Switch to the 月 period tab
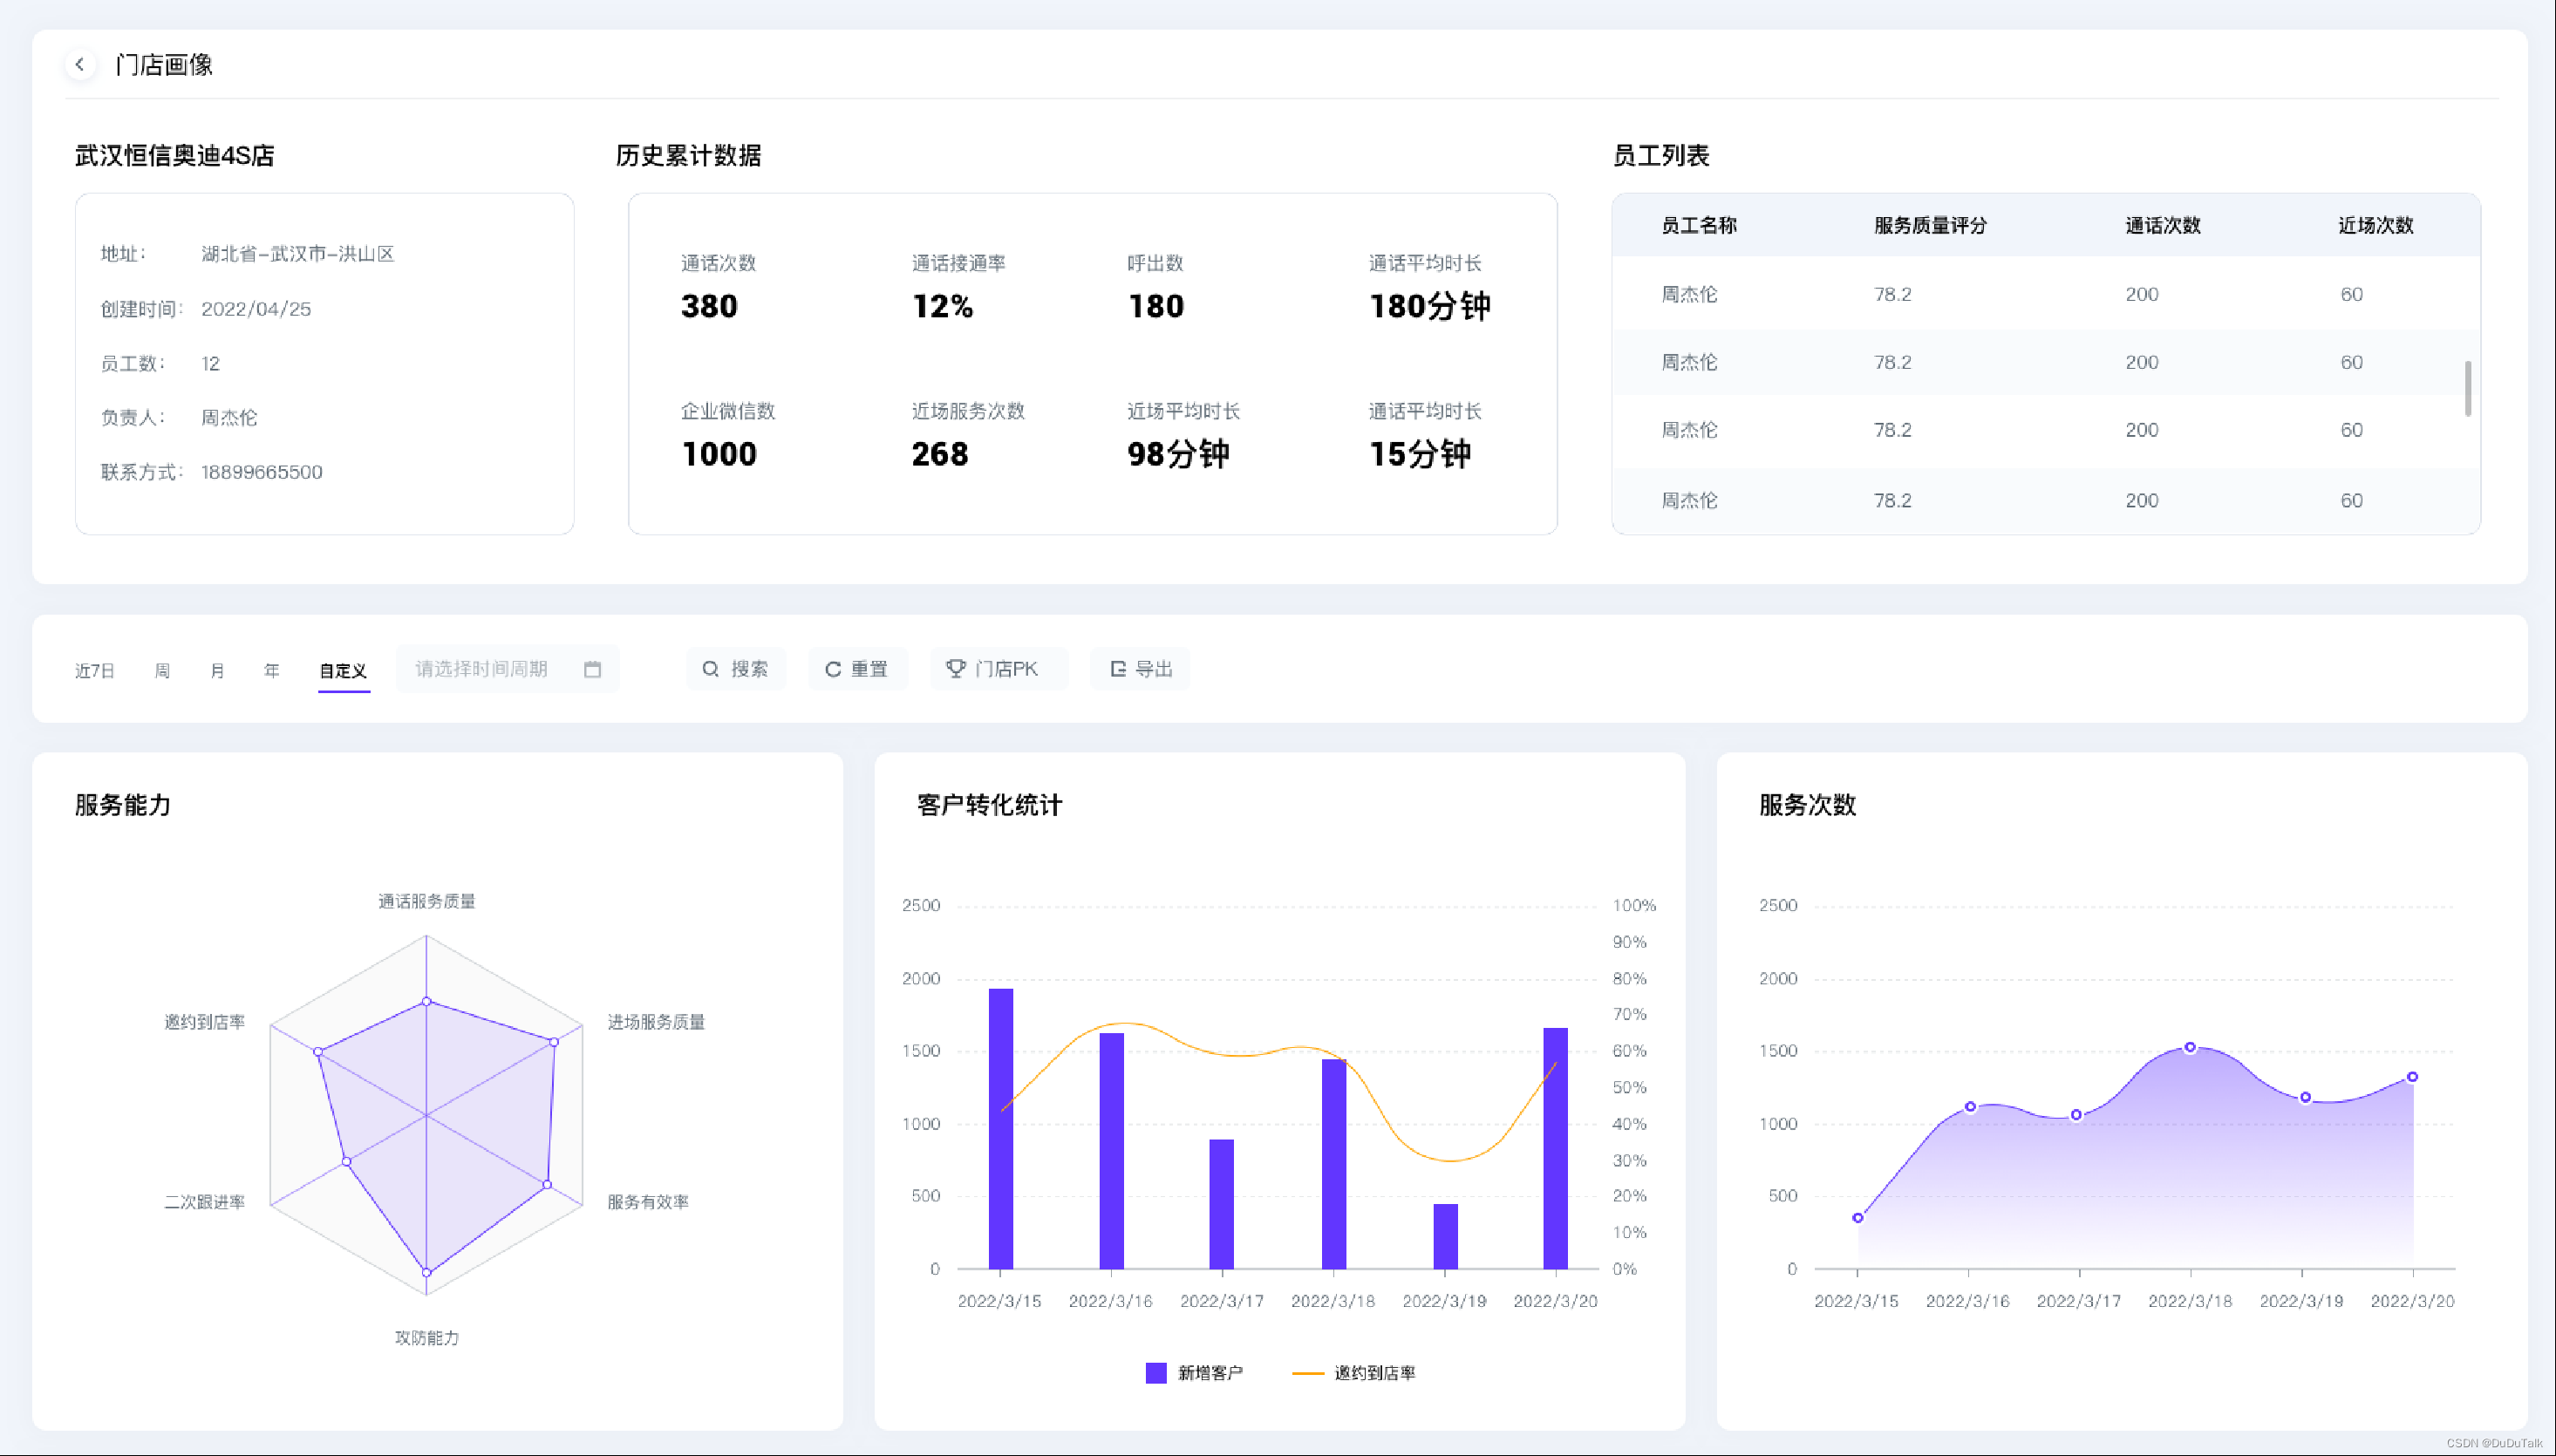This screenshot has width=2556, height=1456. pyautogui.click(x=217, y=670)
